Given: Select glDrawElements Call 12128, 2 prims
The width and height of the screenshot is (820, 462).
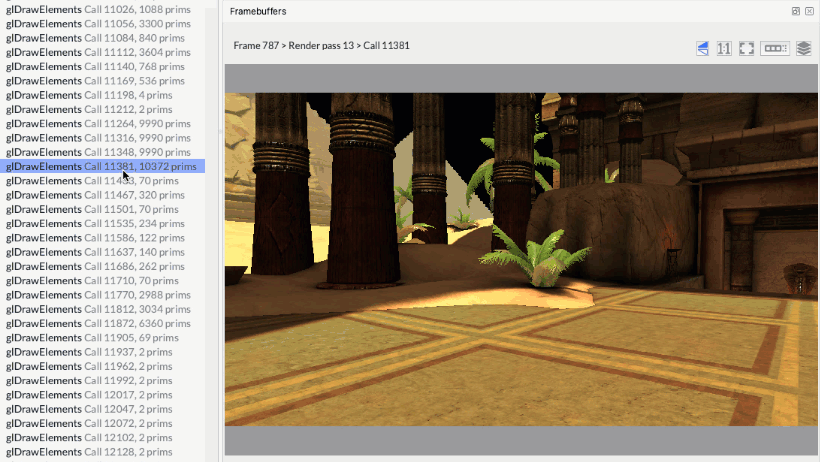Looking at the screenshot, I should coord(89,452).
